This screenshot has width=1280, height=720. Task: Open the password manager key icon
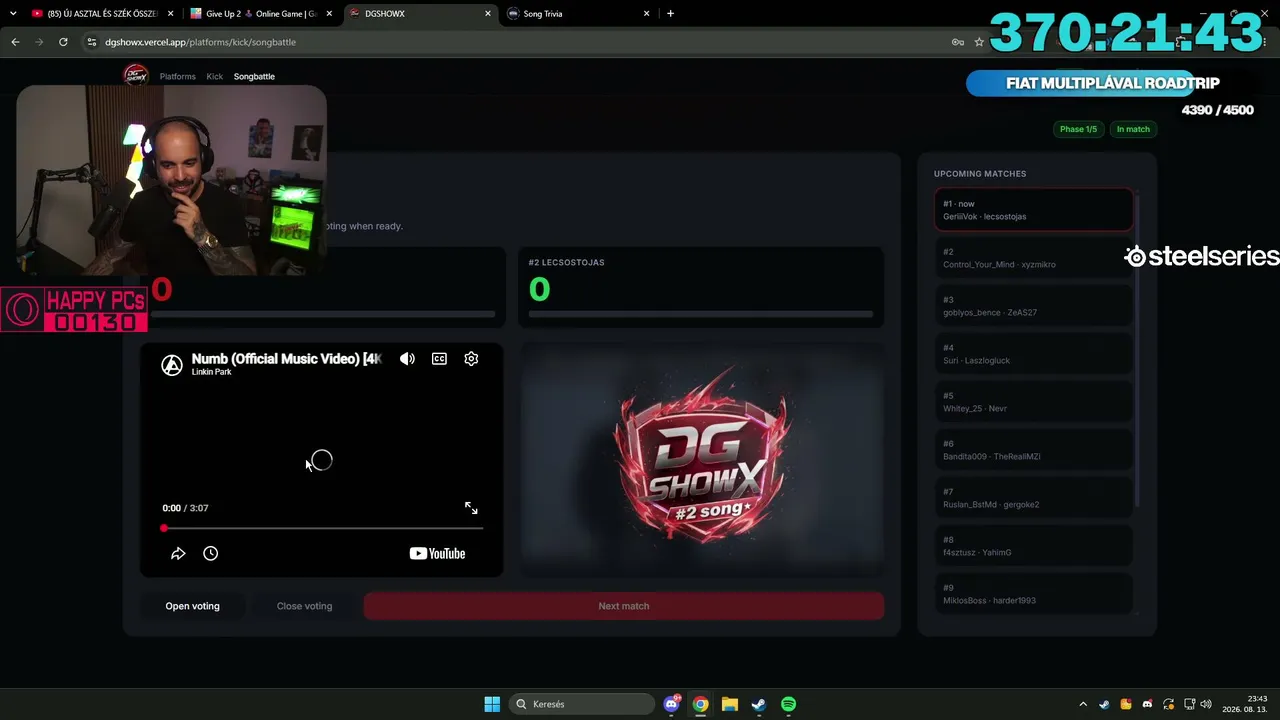pyautogui.click(x=957, y=42)
